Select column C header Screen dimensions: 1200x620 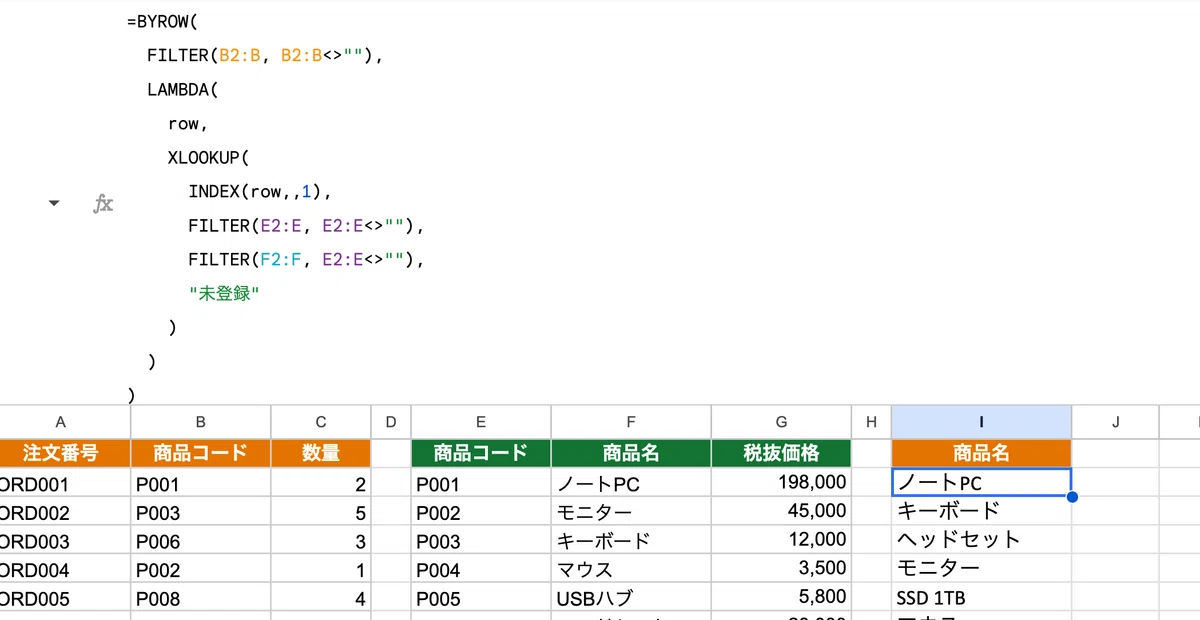click(x=321, y=423)
